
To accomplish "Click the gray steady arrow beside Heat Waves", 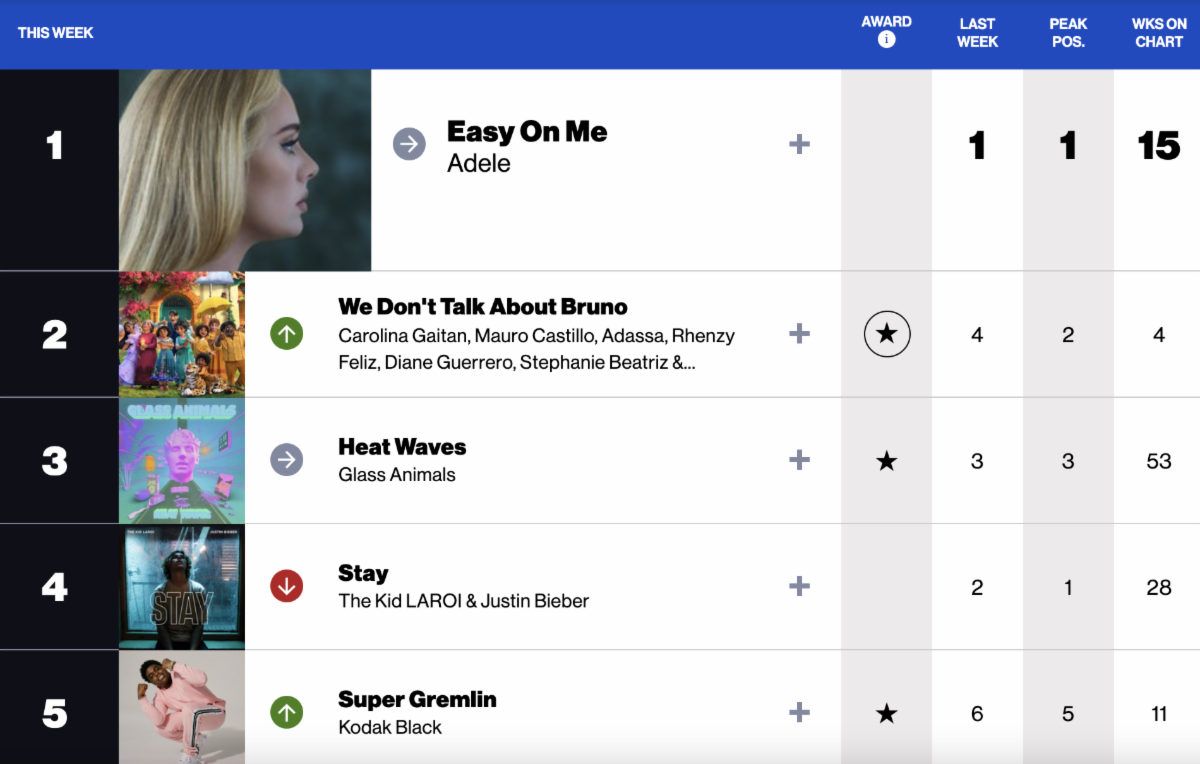I will pos(287,460).
